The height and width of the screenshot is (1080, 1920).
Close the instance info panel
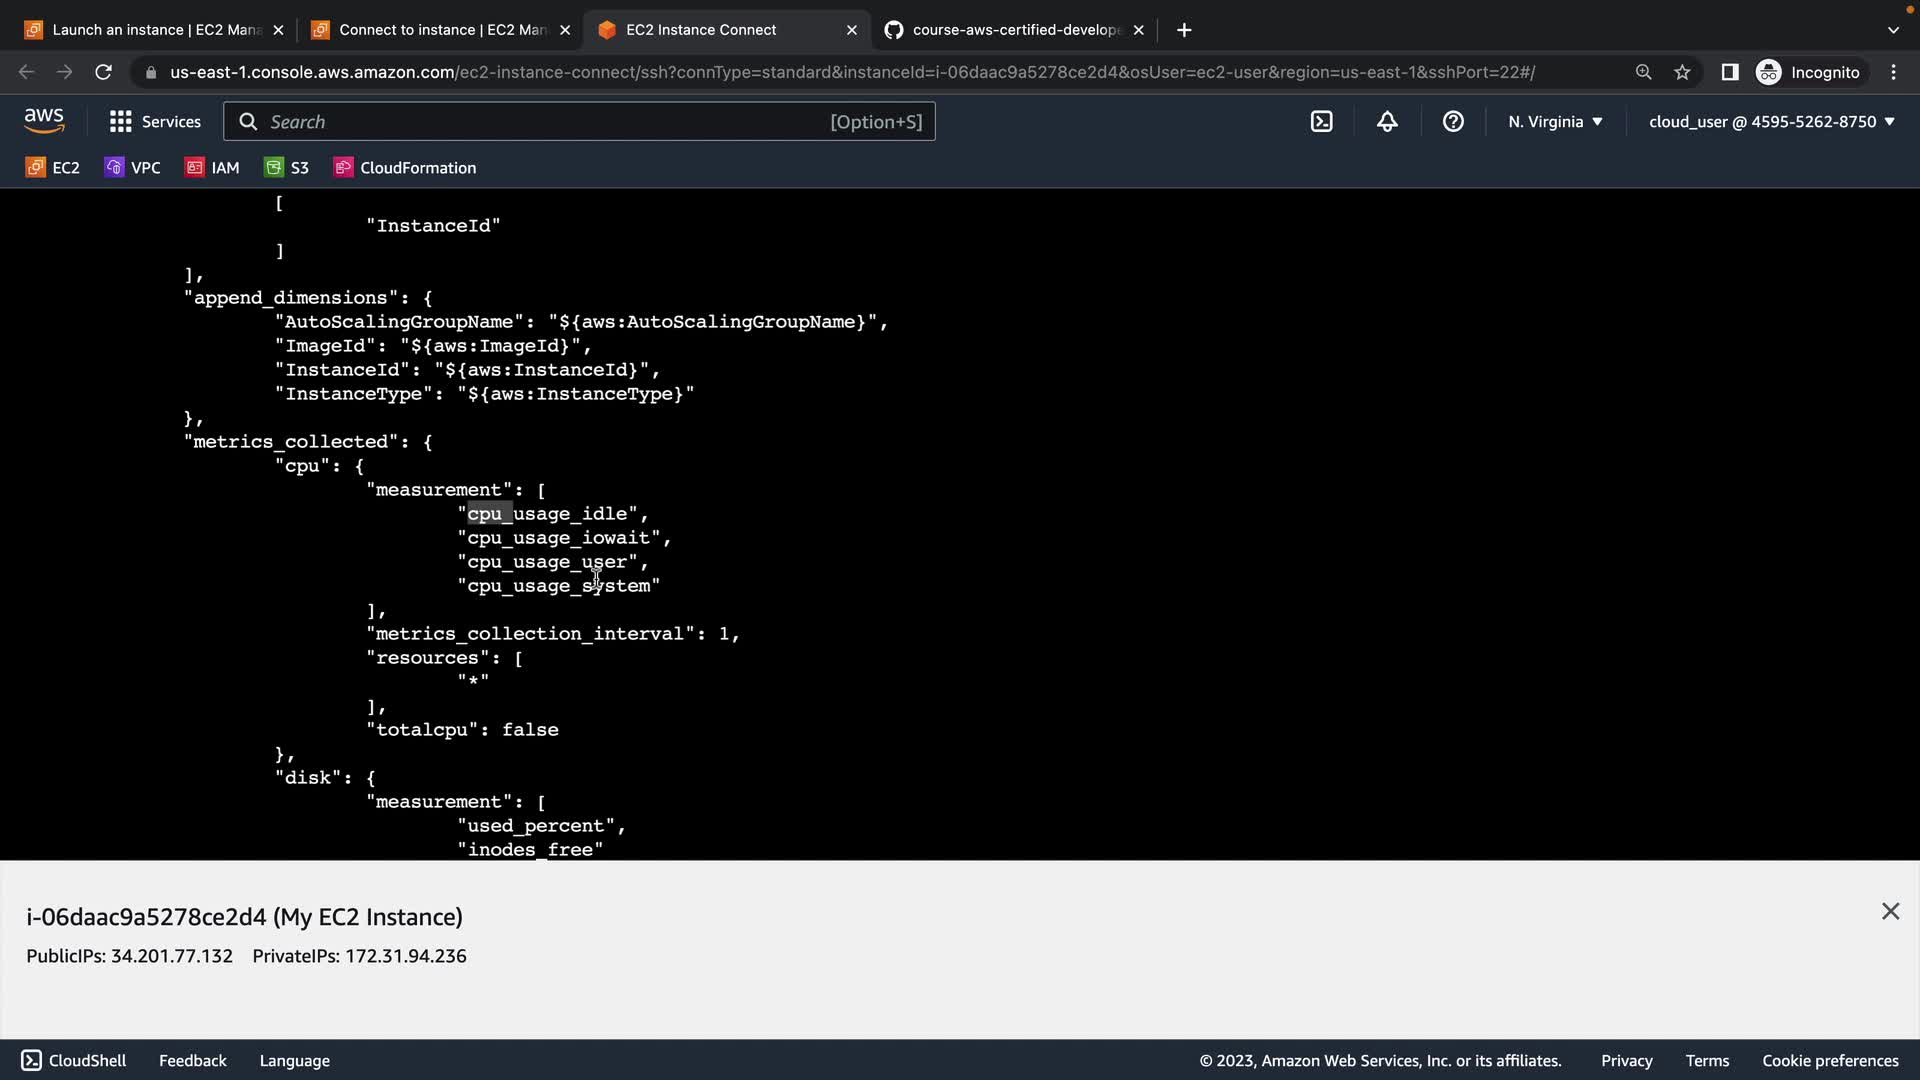[1890, 911]
